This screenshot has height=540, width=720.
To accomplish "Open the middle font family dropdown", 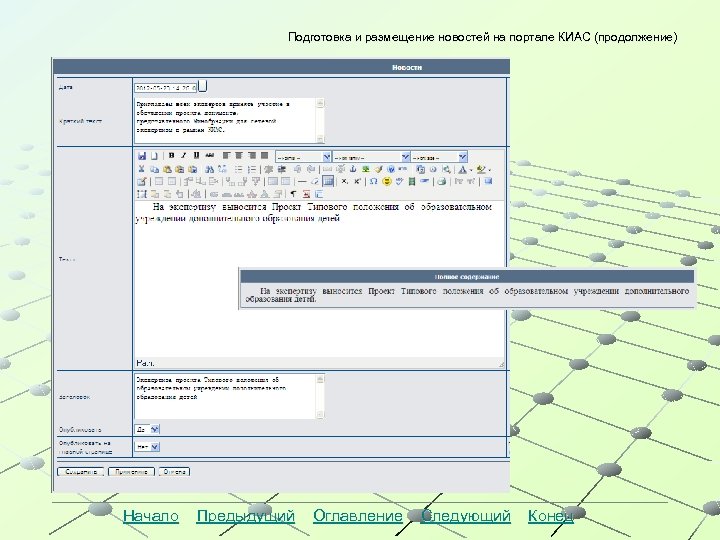I will [x=371, y=157].
